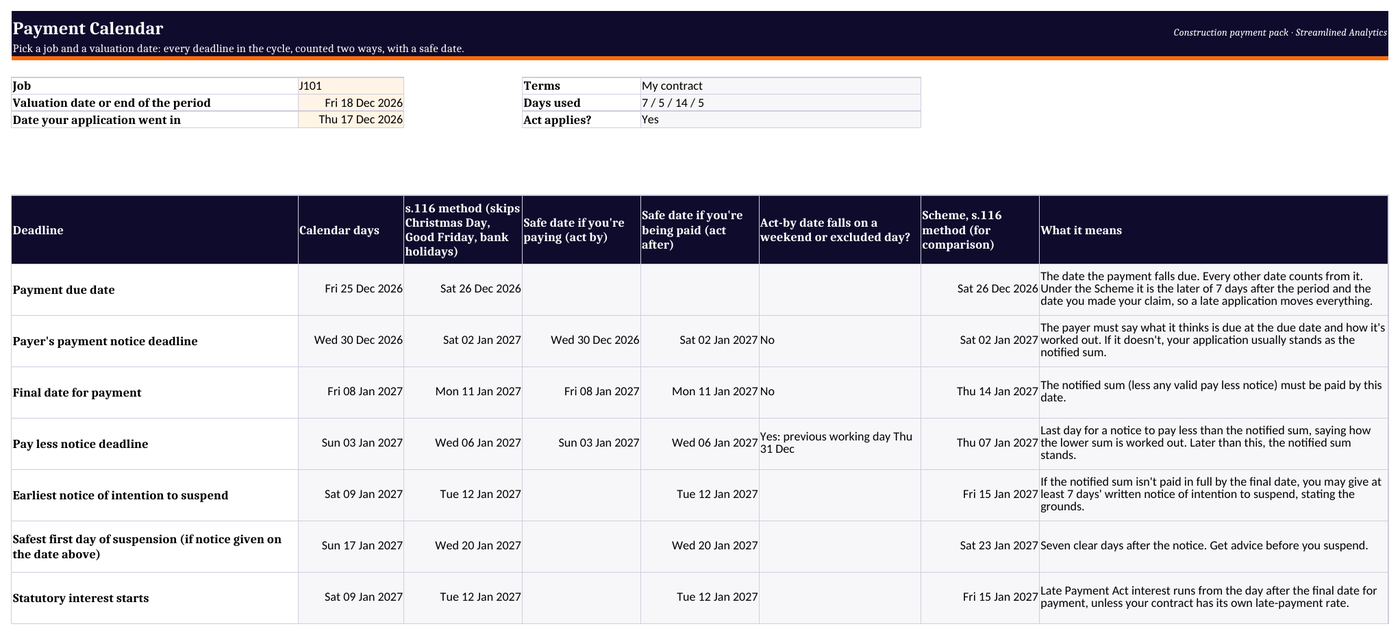
Task: Select 'Valuation date or end of the period' label
Action: 155,103
